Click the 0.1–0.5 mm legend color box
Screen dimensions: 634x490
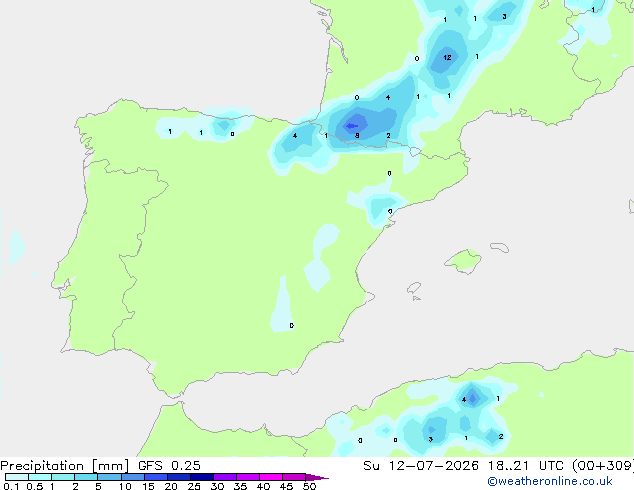[x=17, y=477]
